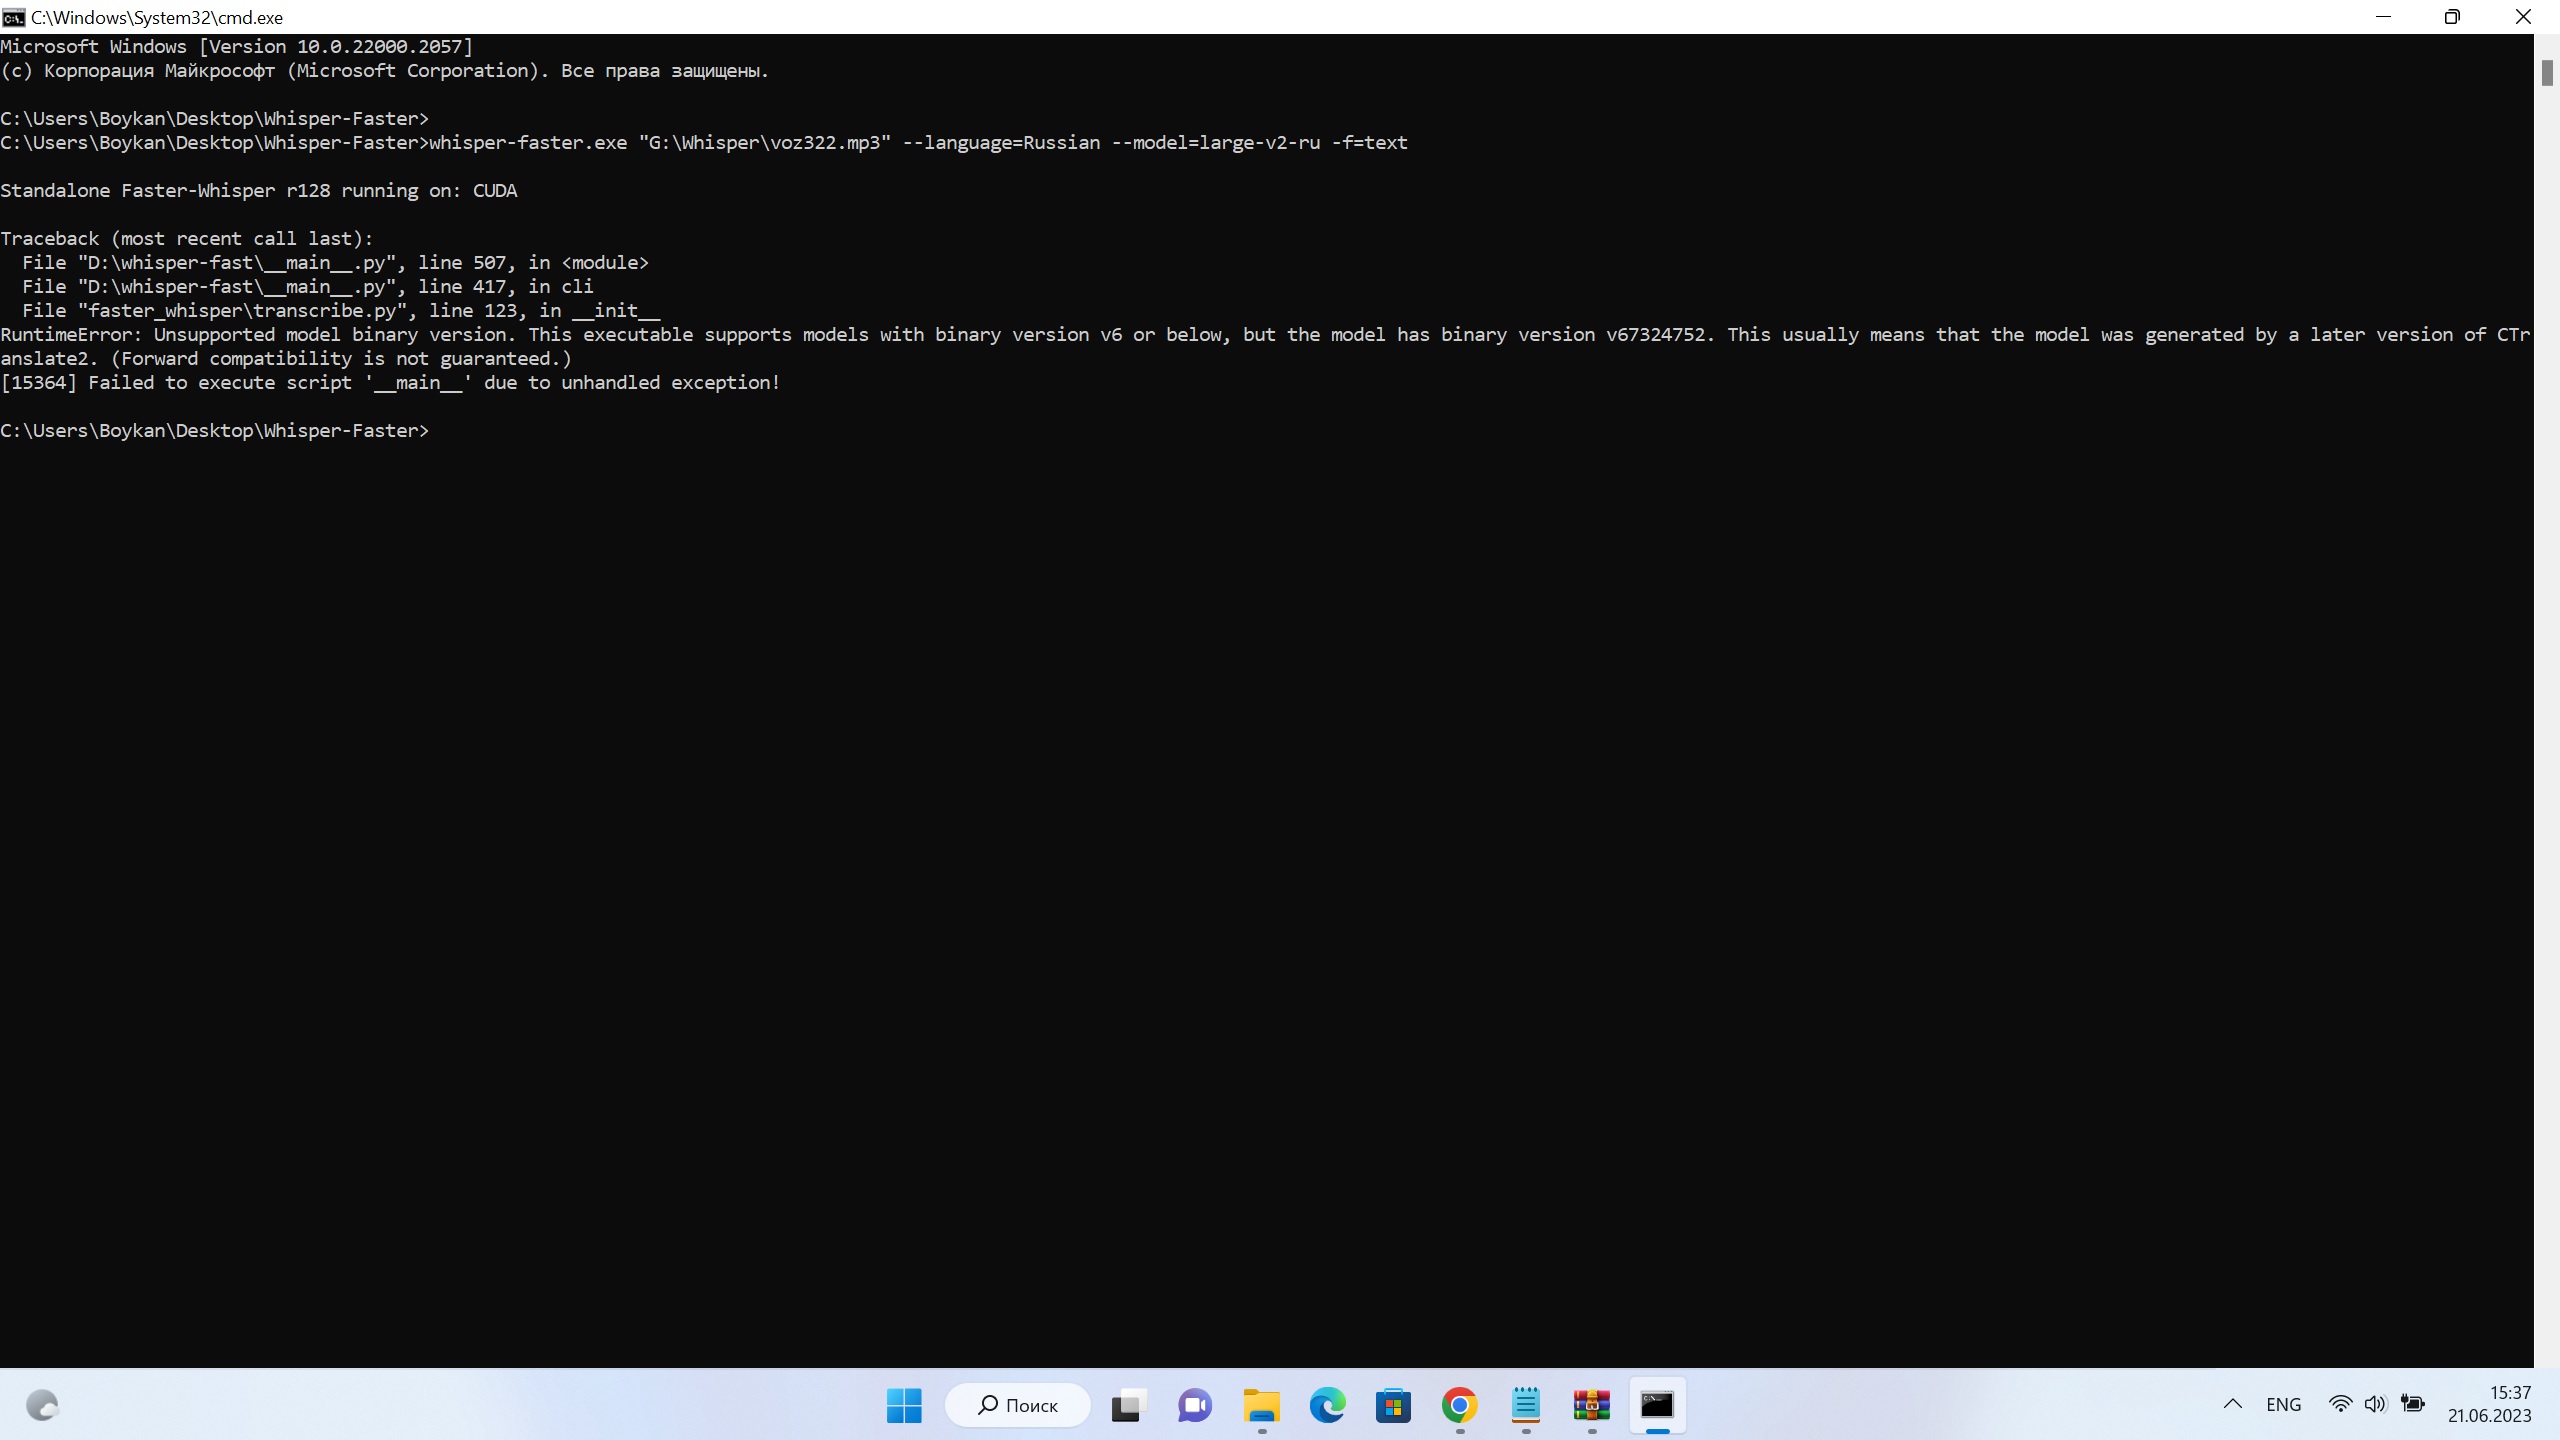Switch keyboard layout via the ENG indicator
This screenshot has height=1440, width=2560.
[x=2285, y=1404]
